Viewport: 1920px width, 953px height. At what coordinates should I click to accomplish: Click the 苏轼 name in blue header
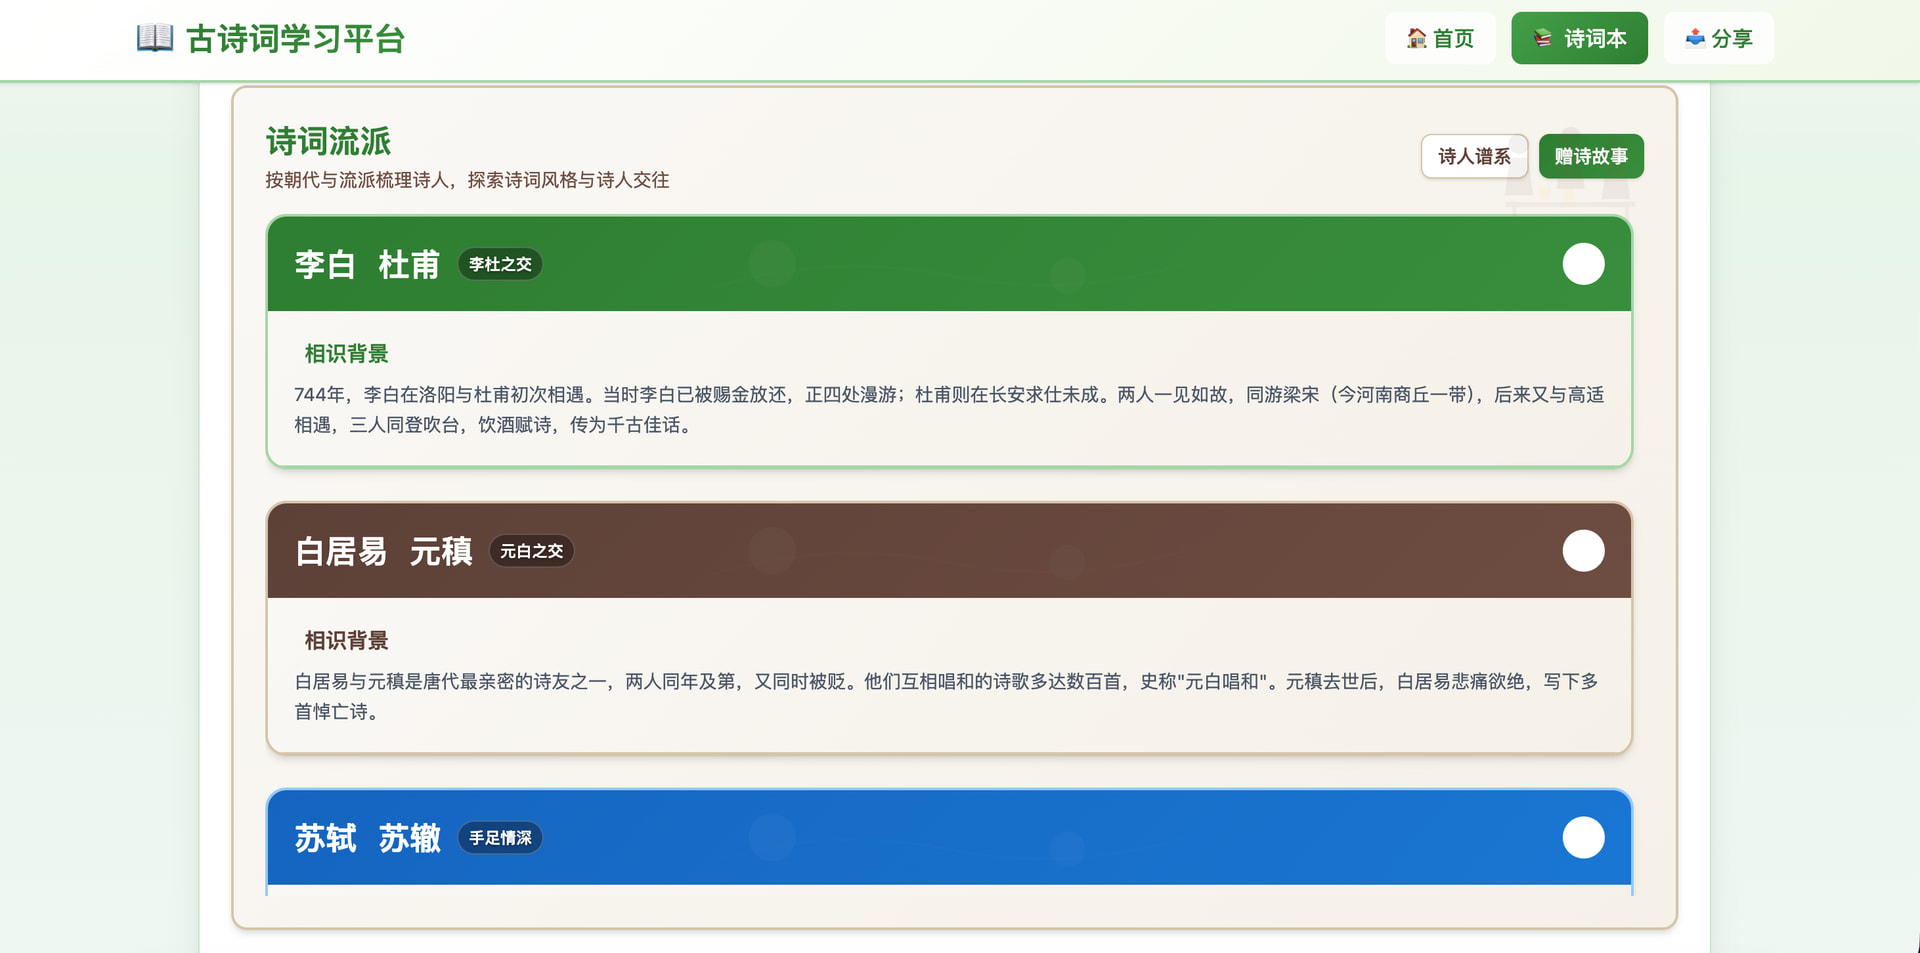point(325,839)
